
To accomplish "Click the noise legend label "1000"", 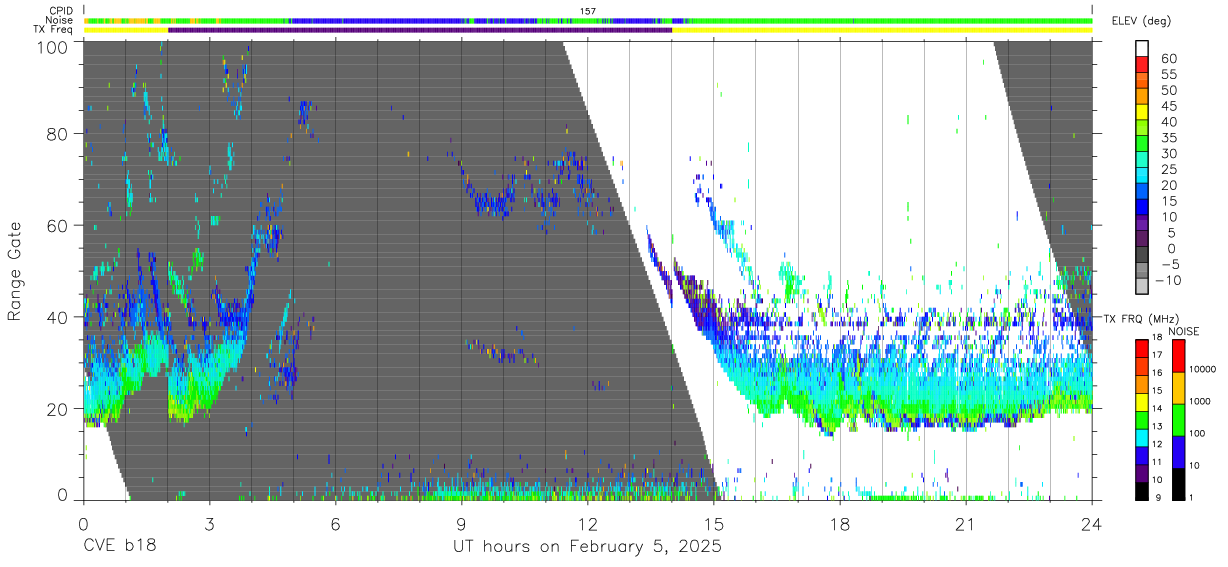I will click(x=1201, y=401).
